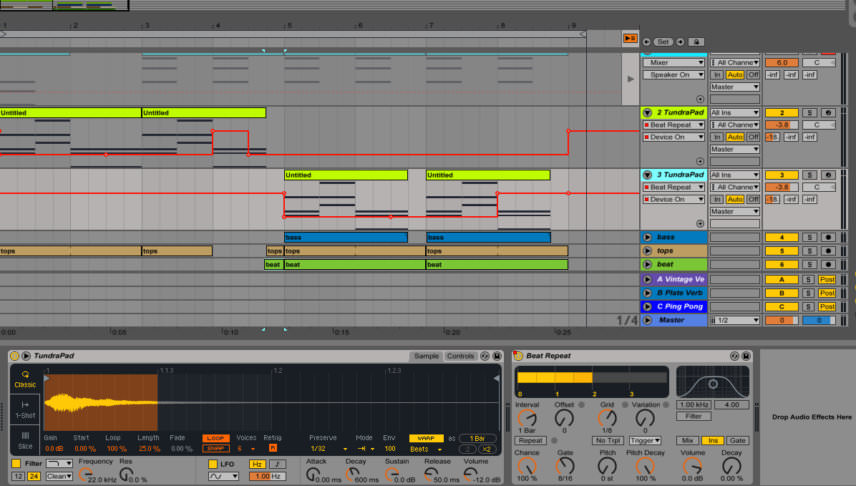Click the 1.00 Hz LFO rate field

[x=267, y=476]
